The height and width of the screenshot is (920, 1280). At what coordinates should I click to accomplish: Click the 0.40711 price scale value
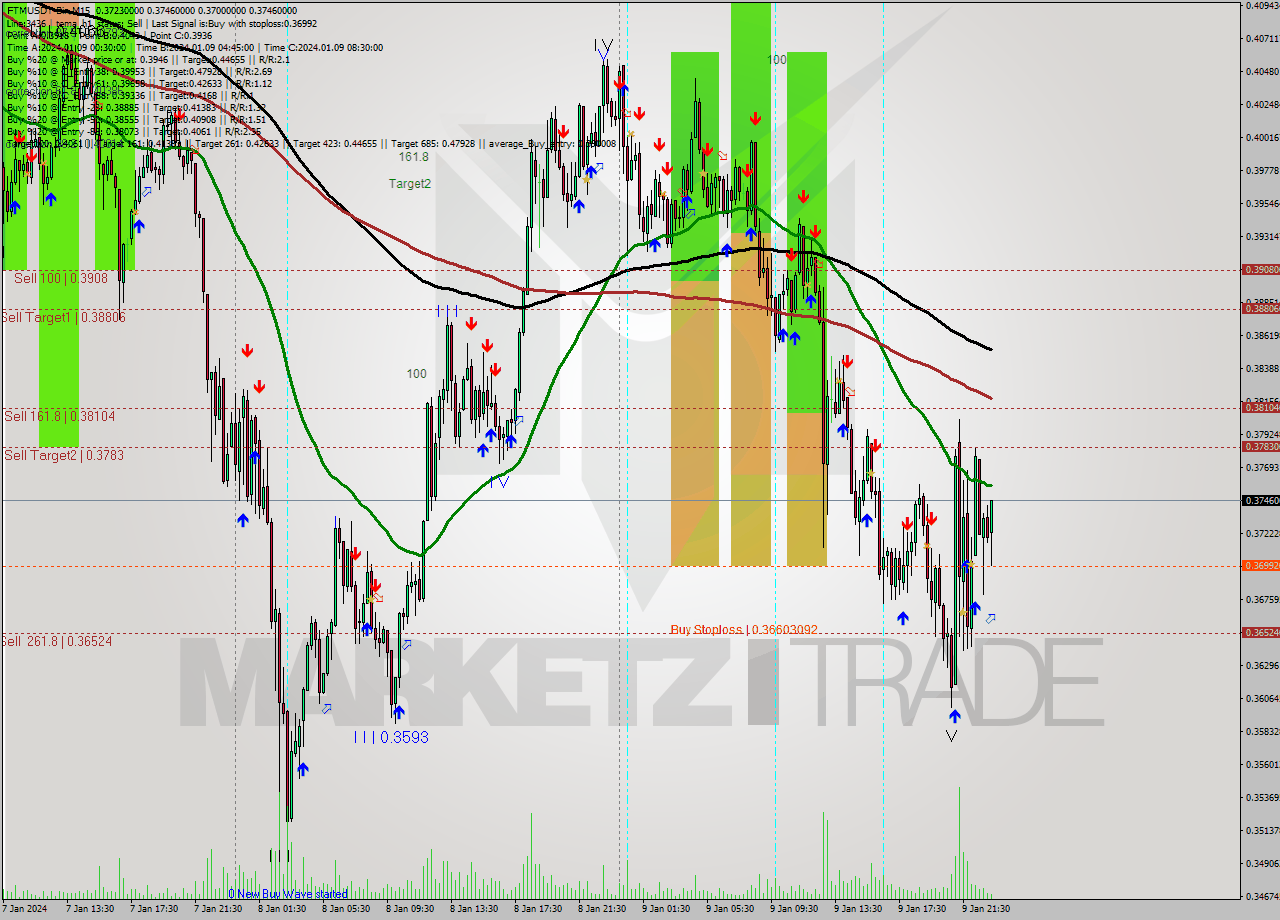[1262, 39]
